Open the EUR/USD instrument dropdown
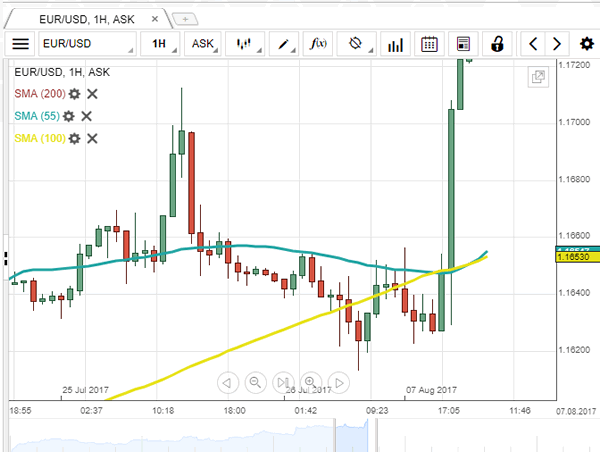This screenshot has height=452, width=600. [87, 44]
